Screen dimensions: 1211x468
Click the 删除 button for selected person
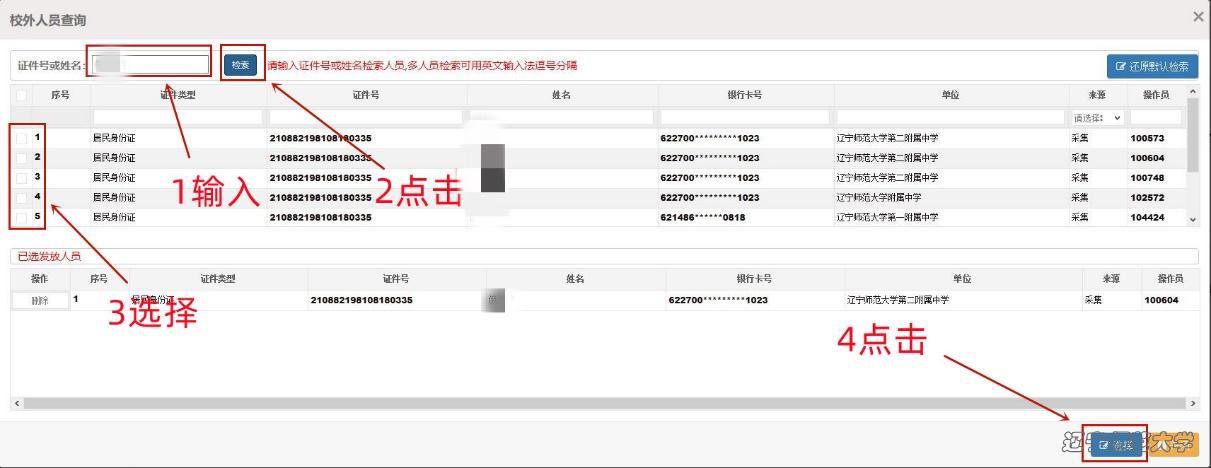[x=40, y=300]
